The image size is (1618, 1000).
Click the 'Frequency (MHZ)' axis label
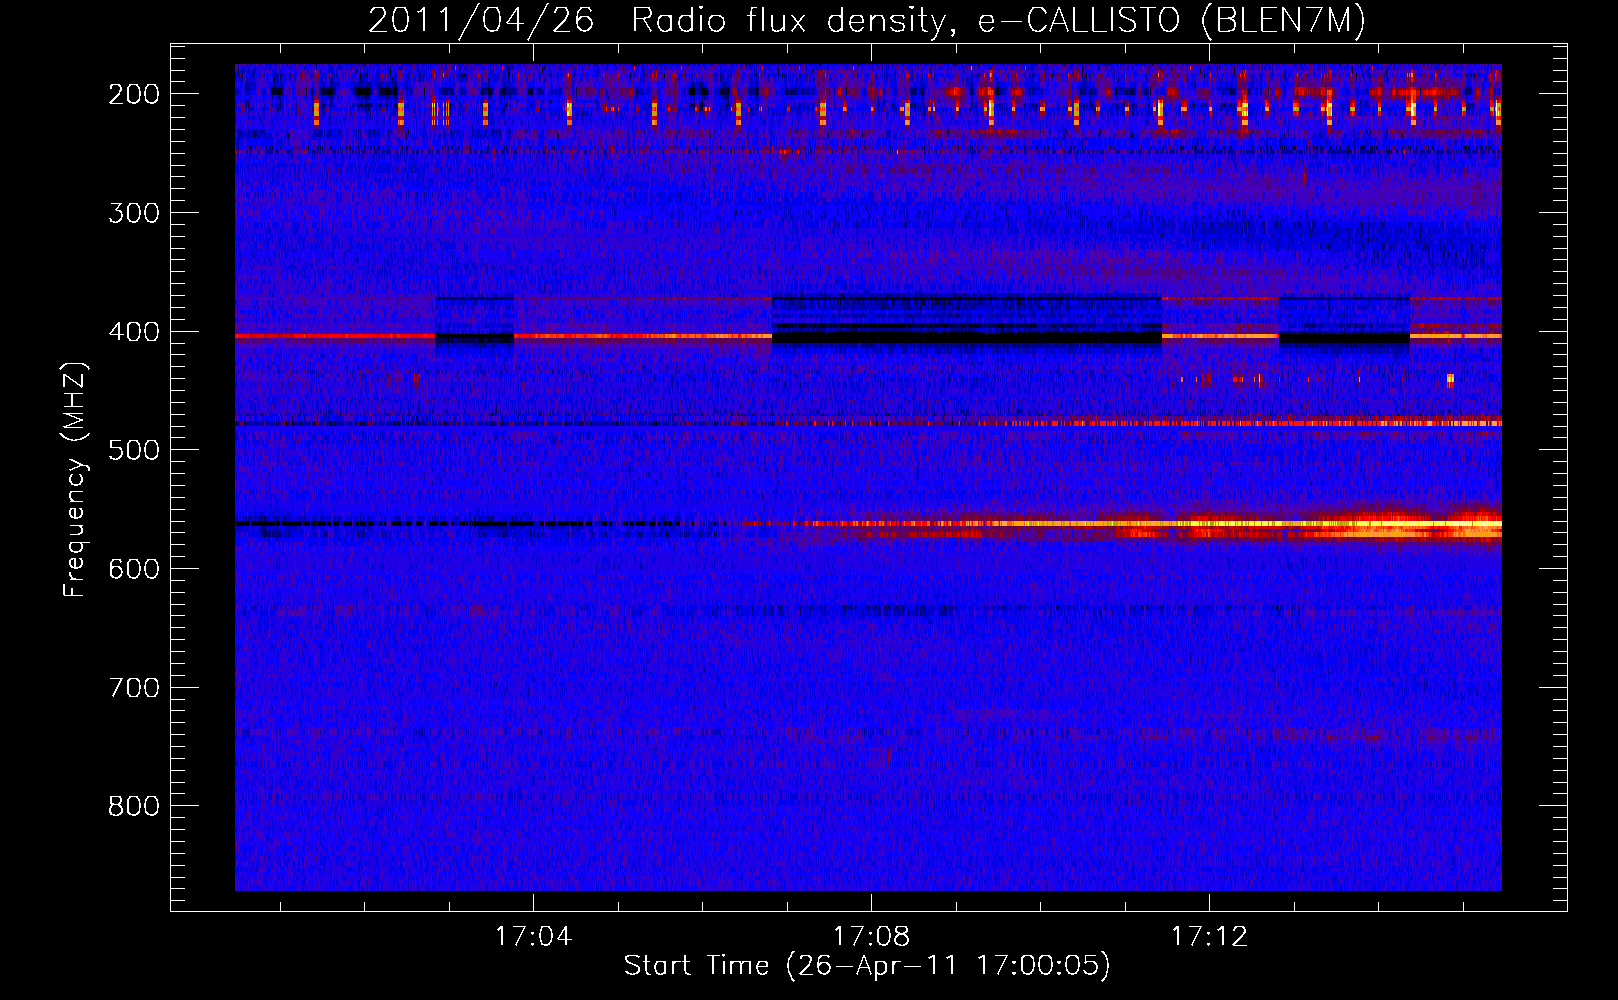coord(75,479)
